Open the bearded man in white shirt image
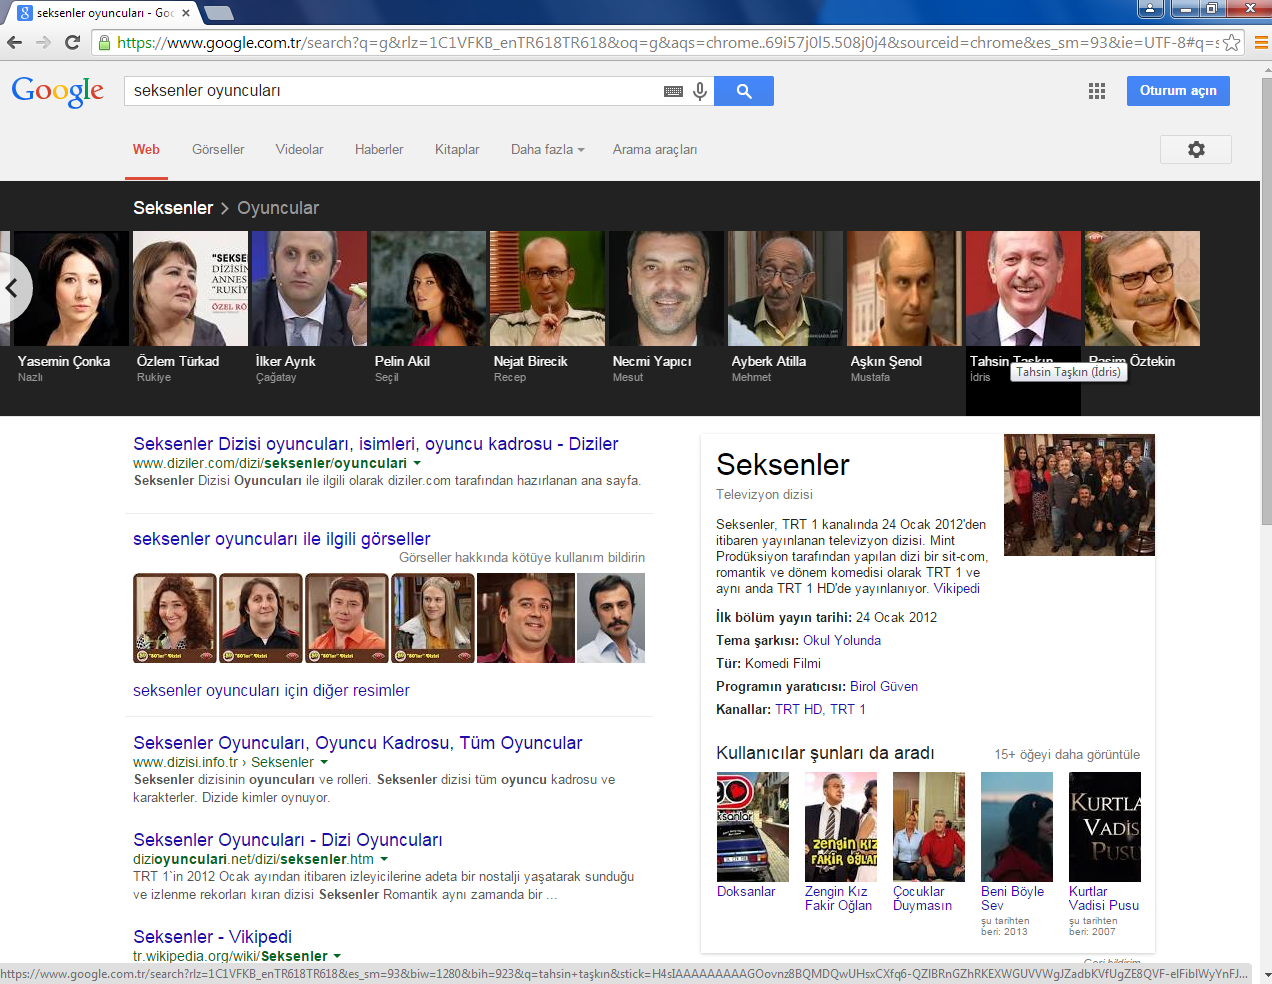Screen dimensions: 1272x984 point(611,618)
